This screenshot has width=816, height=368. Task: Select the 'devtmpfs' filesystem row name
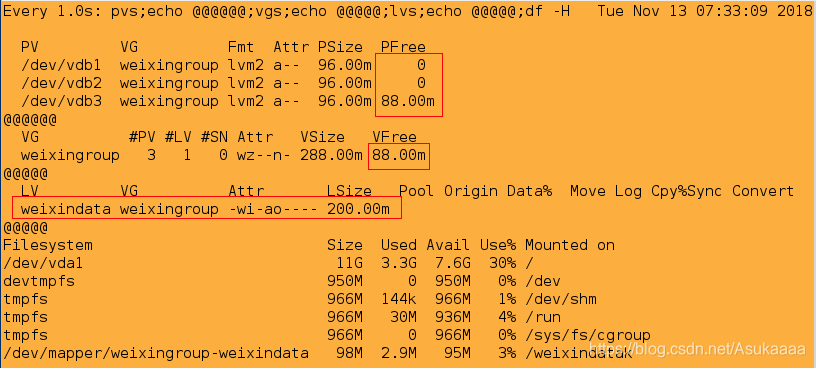click(x=39, y=282)
